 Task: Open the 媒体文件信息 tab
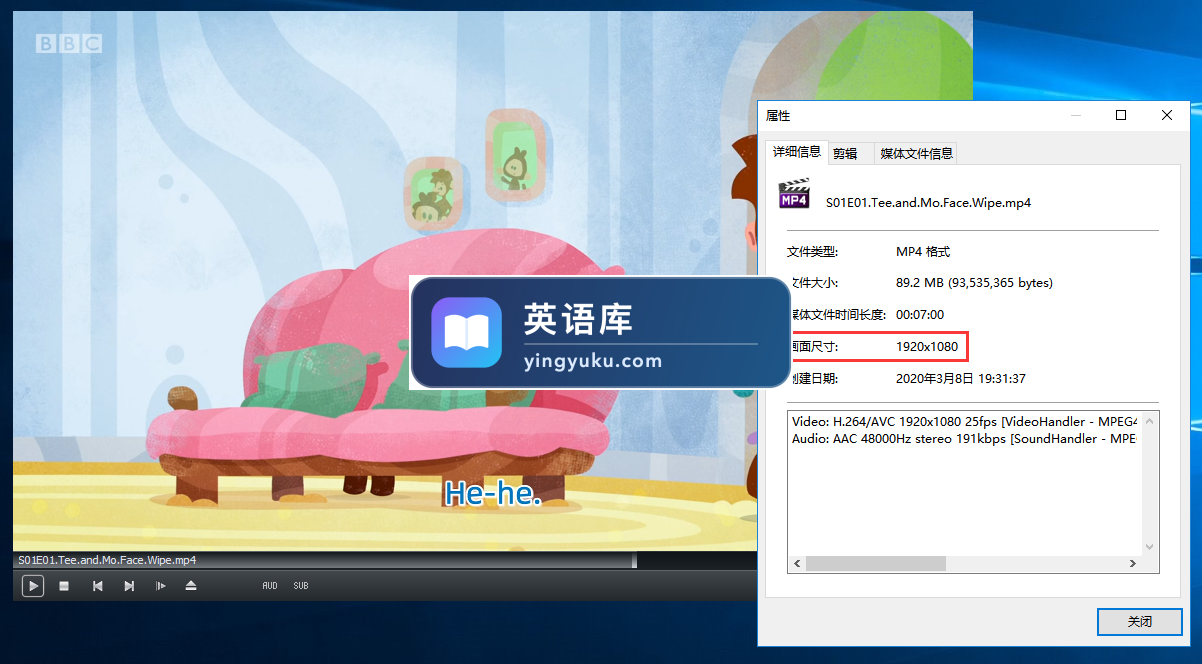(916, 153)
